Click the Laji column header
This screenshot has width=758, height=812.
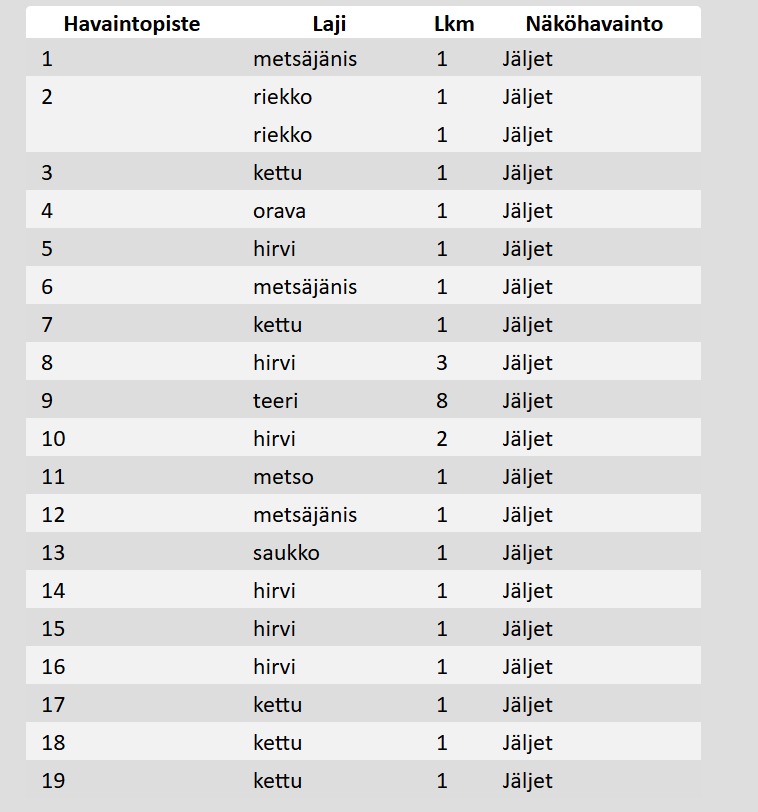point(329,24)
